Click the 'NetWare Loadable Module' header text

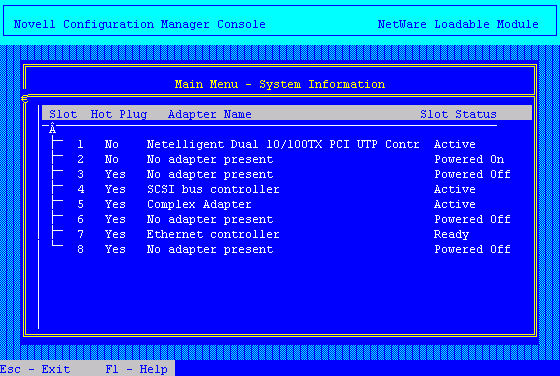point(458,24)
